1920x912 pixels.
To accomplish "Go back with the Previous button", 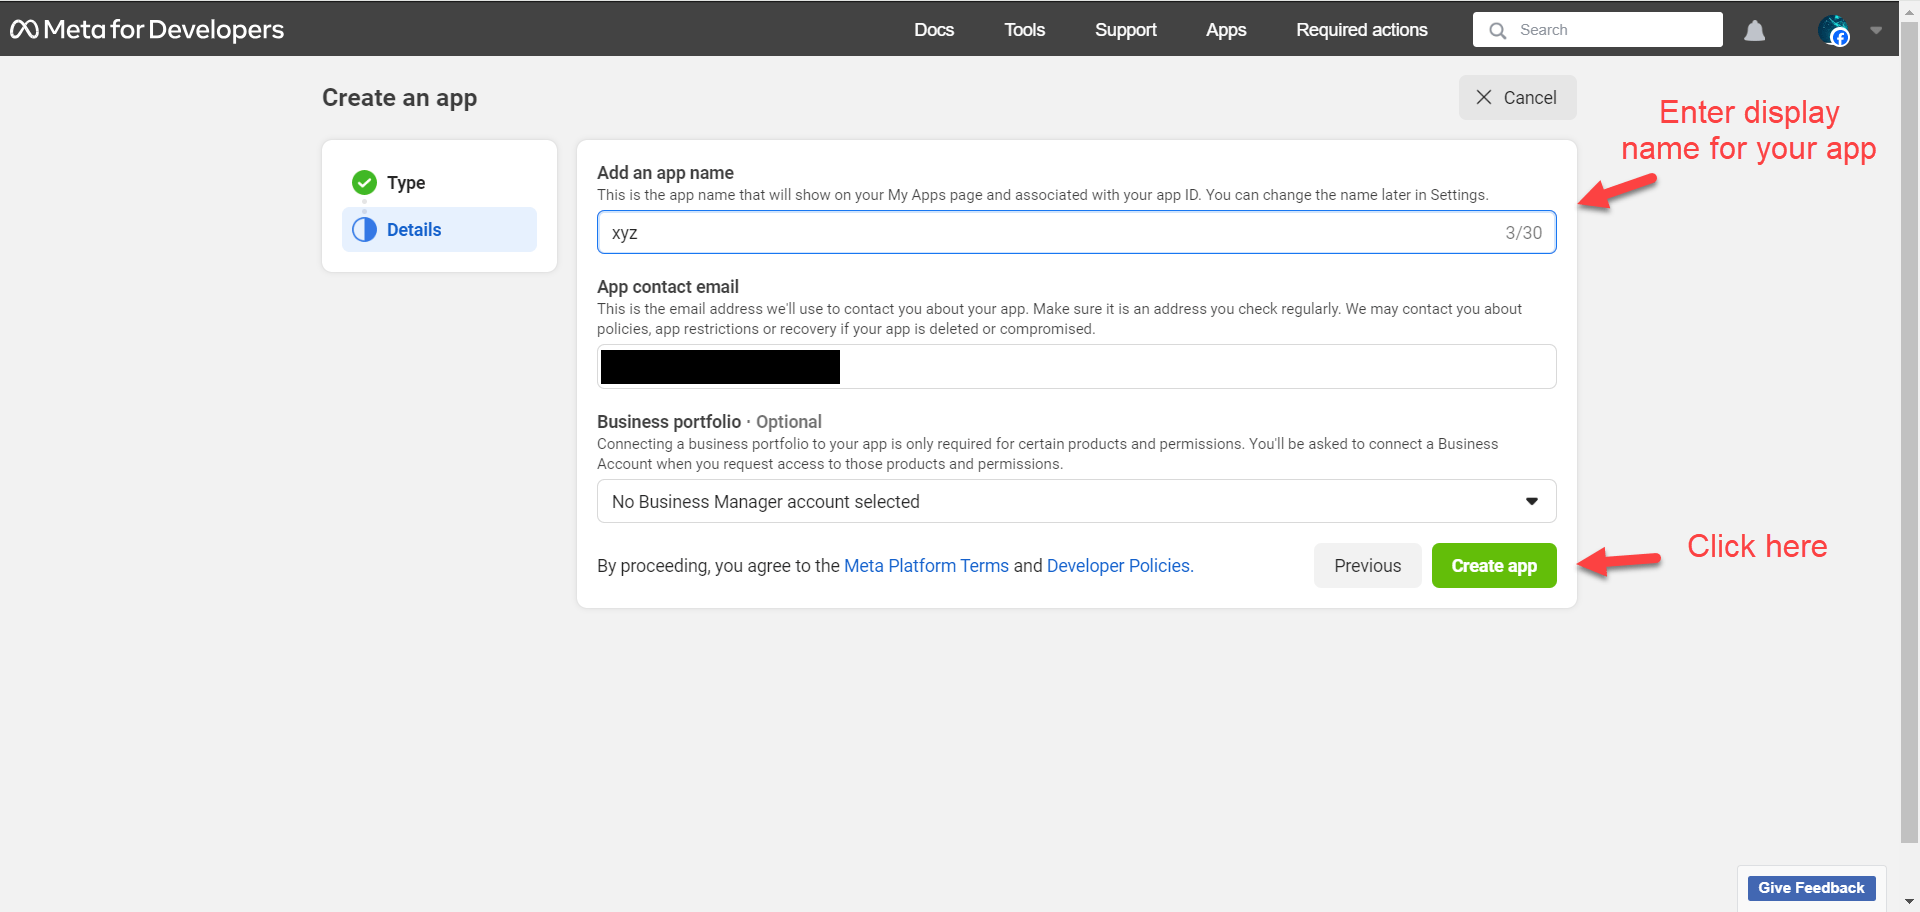I will pos(1367,566).
